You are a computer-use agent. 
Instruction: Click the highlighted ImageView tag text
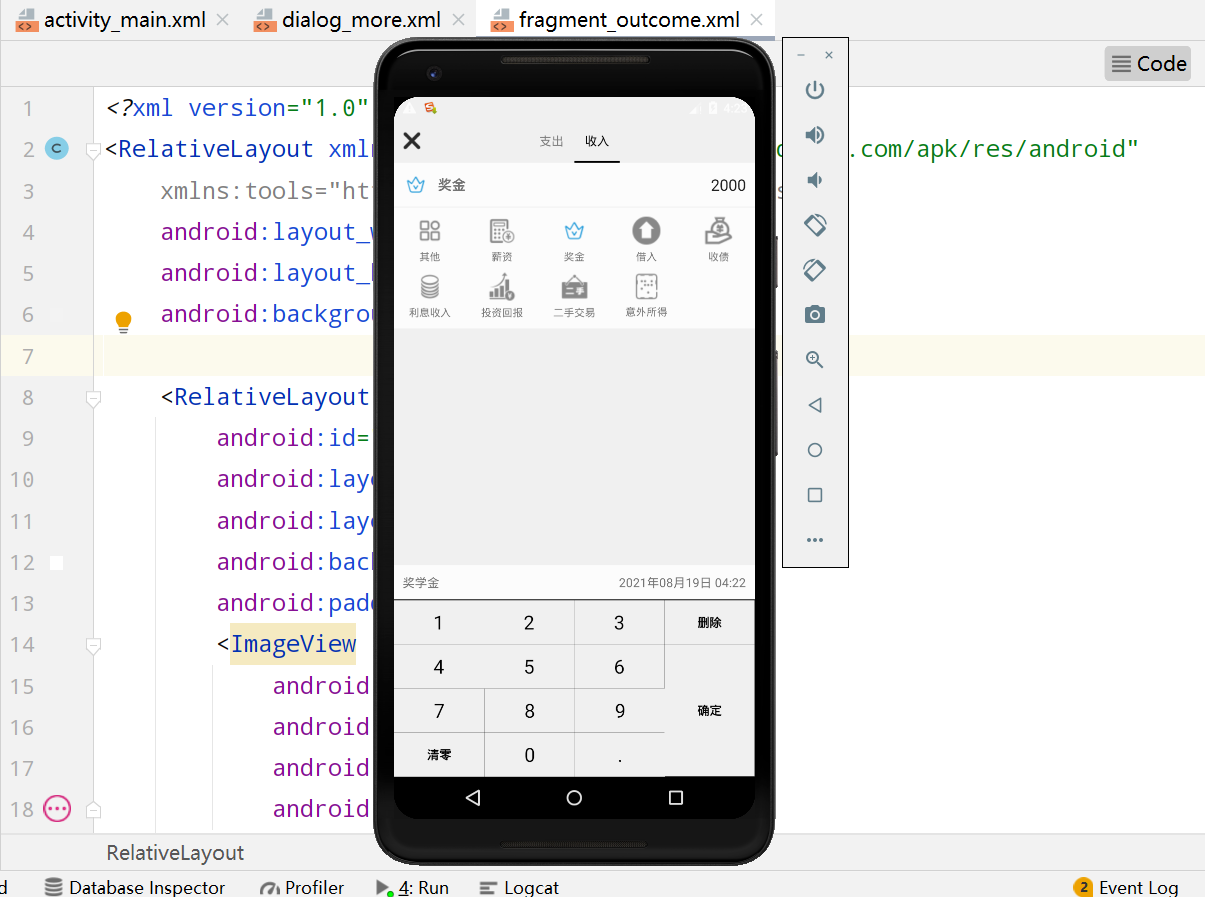point(293,644)
